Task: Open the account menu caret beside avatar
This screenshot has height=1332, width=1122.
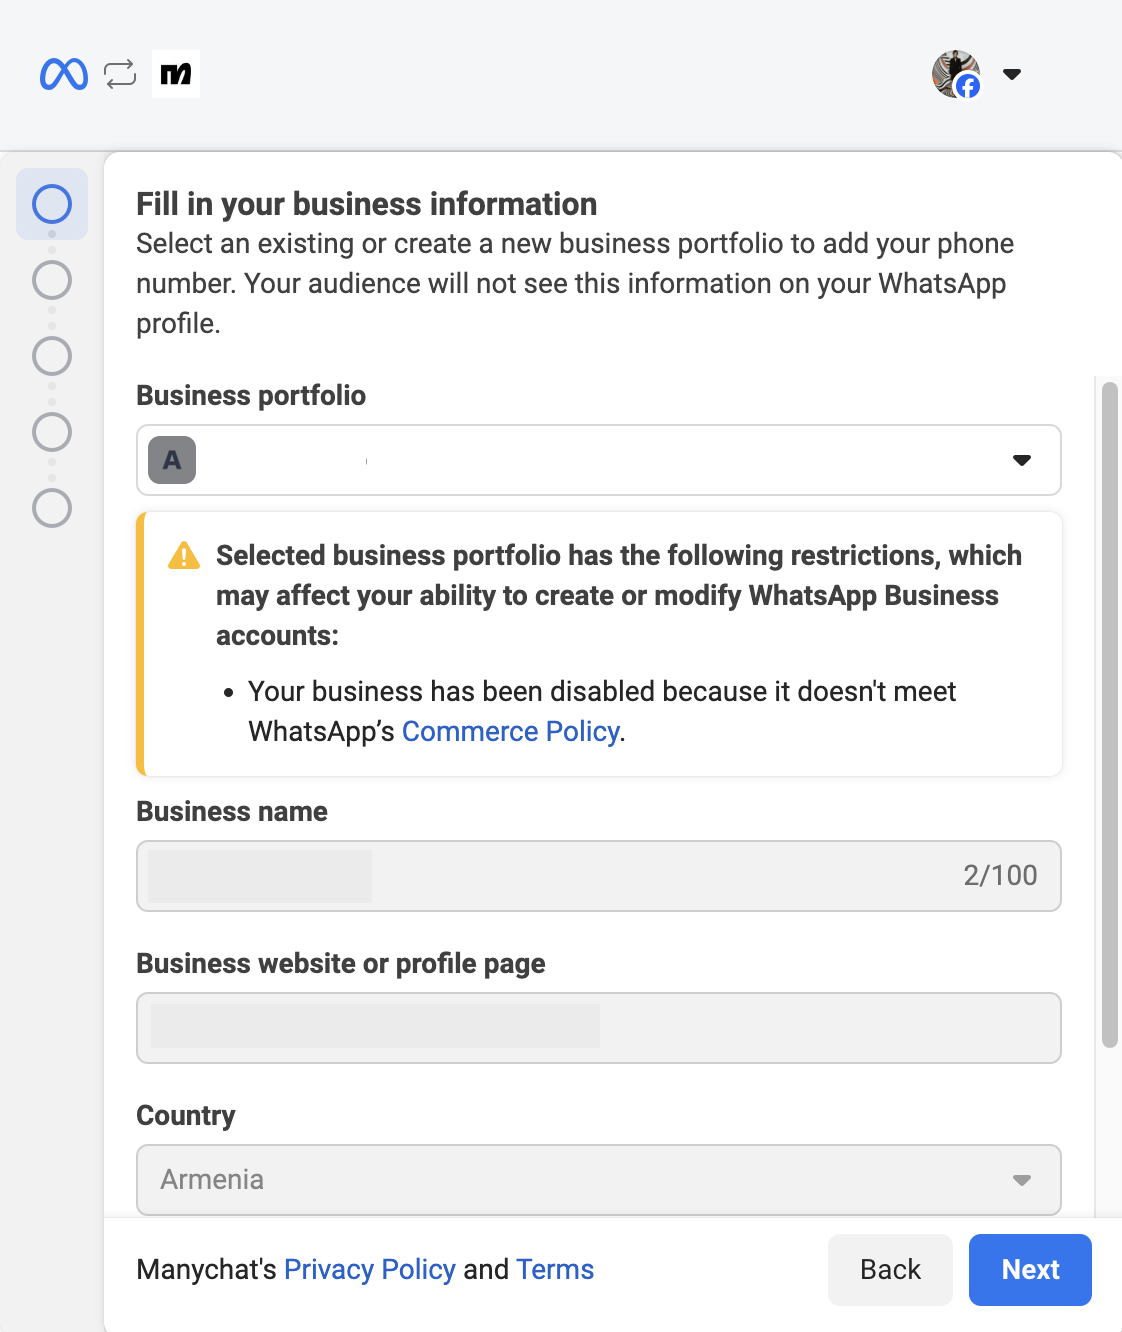Action: click(x=1012, y=74)
